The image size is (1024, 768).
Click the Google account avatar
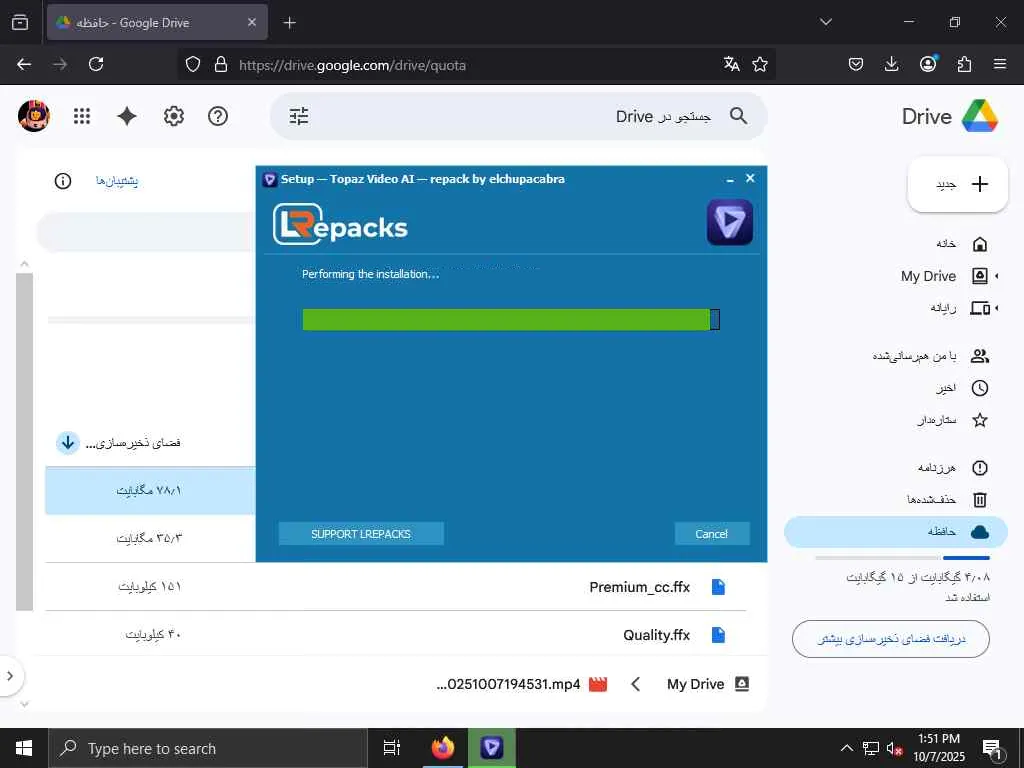(34, 116)
